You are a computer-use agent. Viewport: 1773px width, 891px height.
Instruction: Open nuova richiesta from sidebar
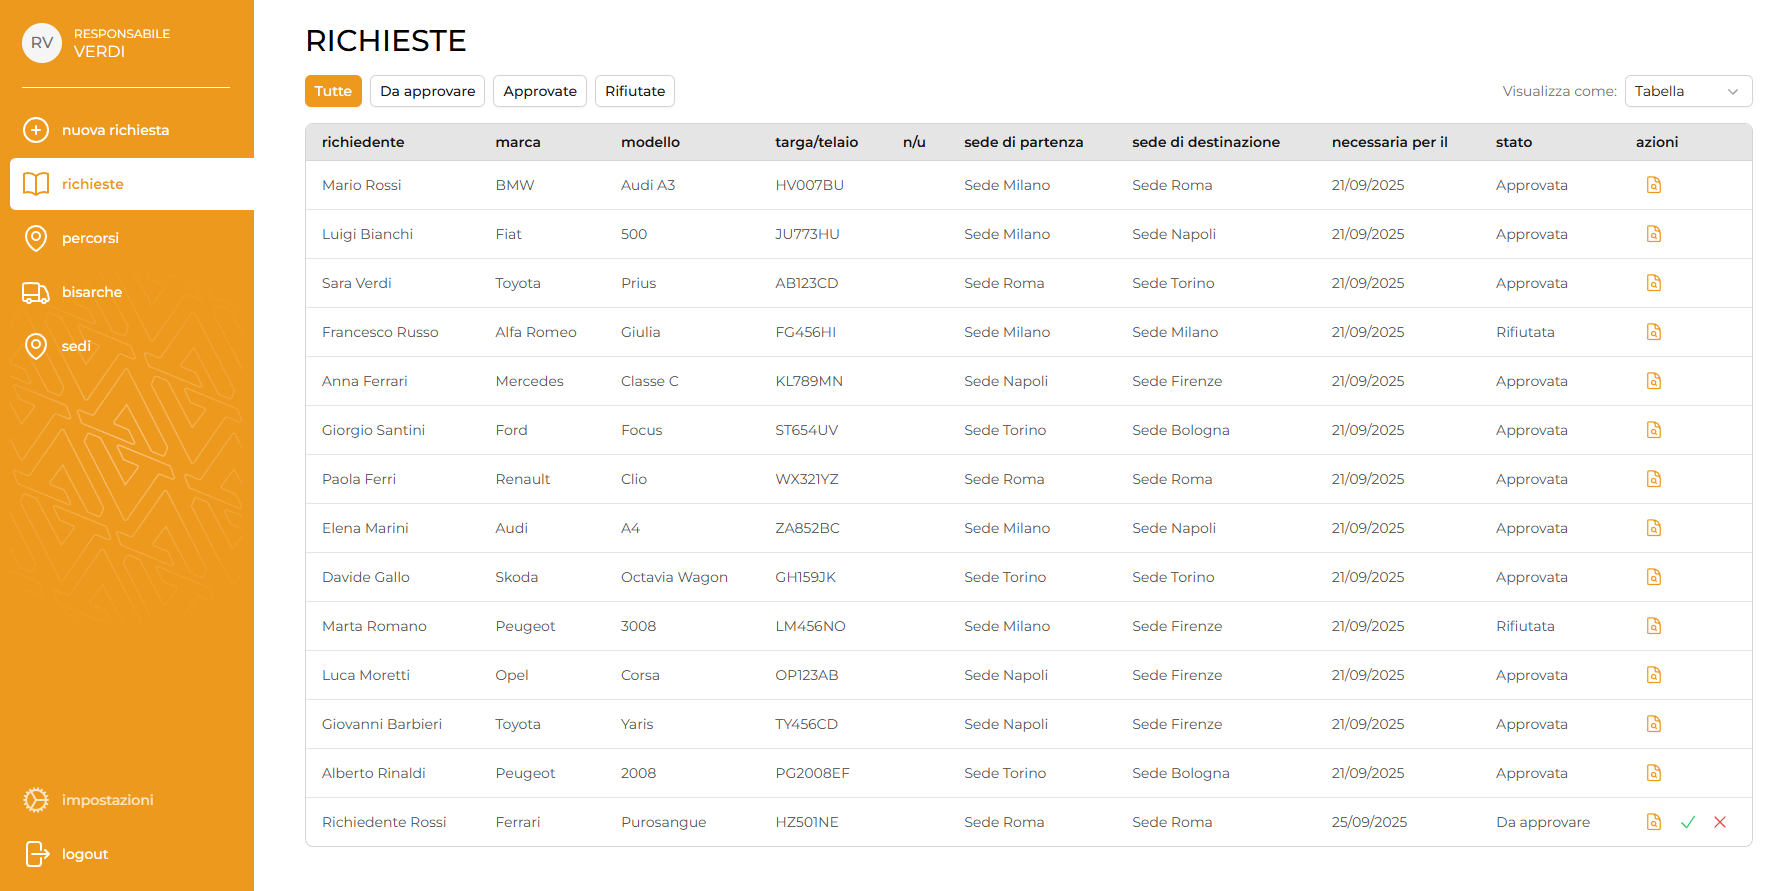(x=115, y=130)
